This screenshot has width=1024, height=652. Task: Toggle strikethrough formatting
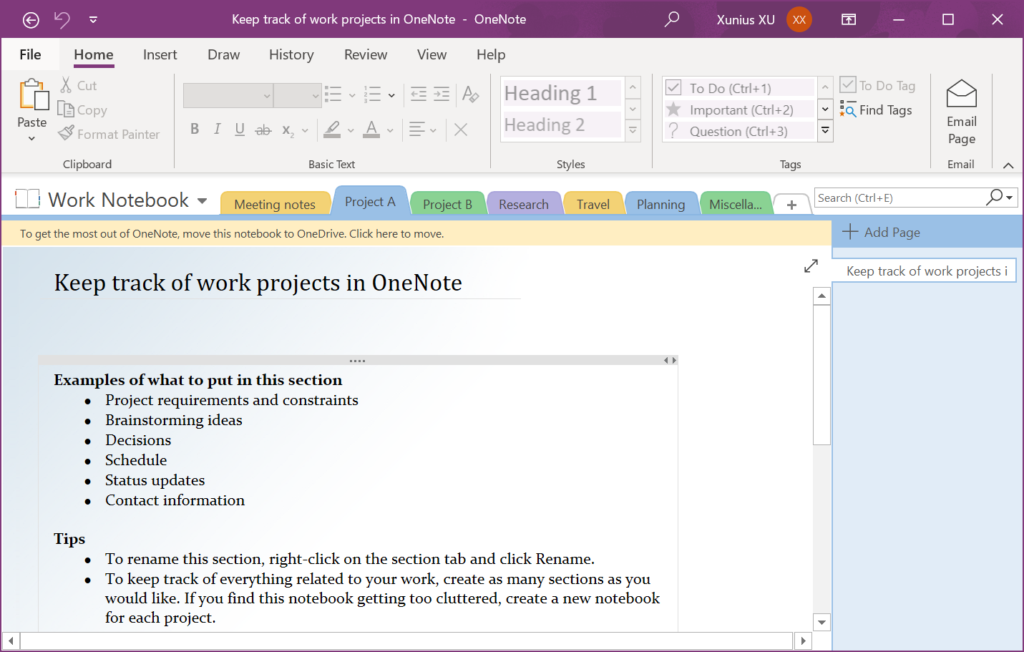(263, 130)
